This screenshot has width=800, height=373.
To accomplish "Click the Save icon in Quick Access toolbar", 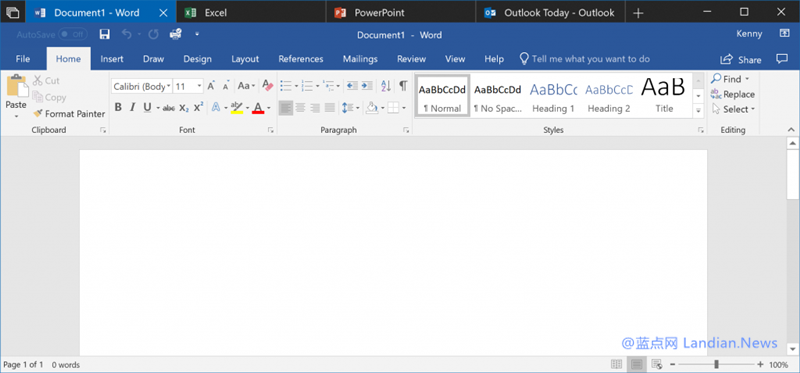I will 105,35.
